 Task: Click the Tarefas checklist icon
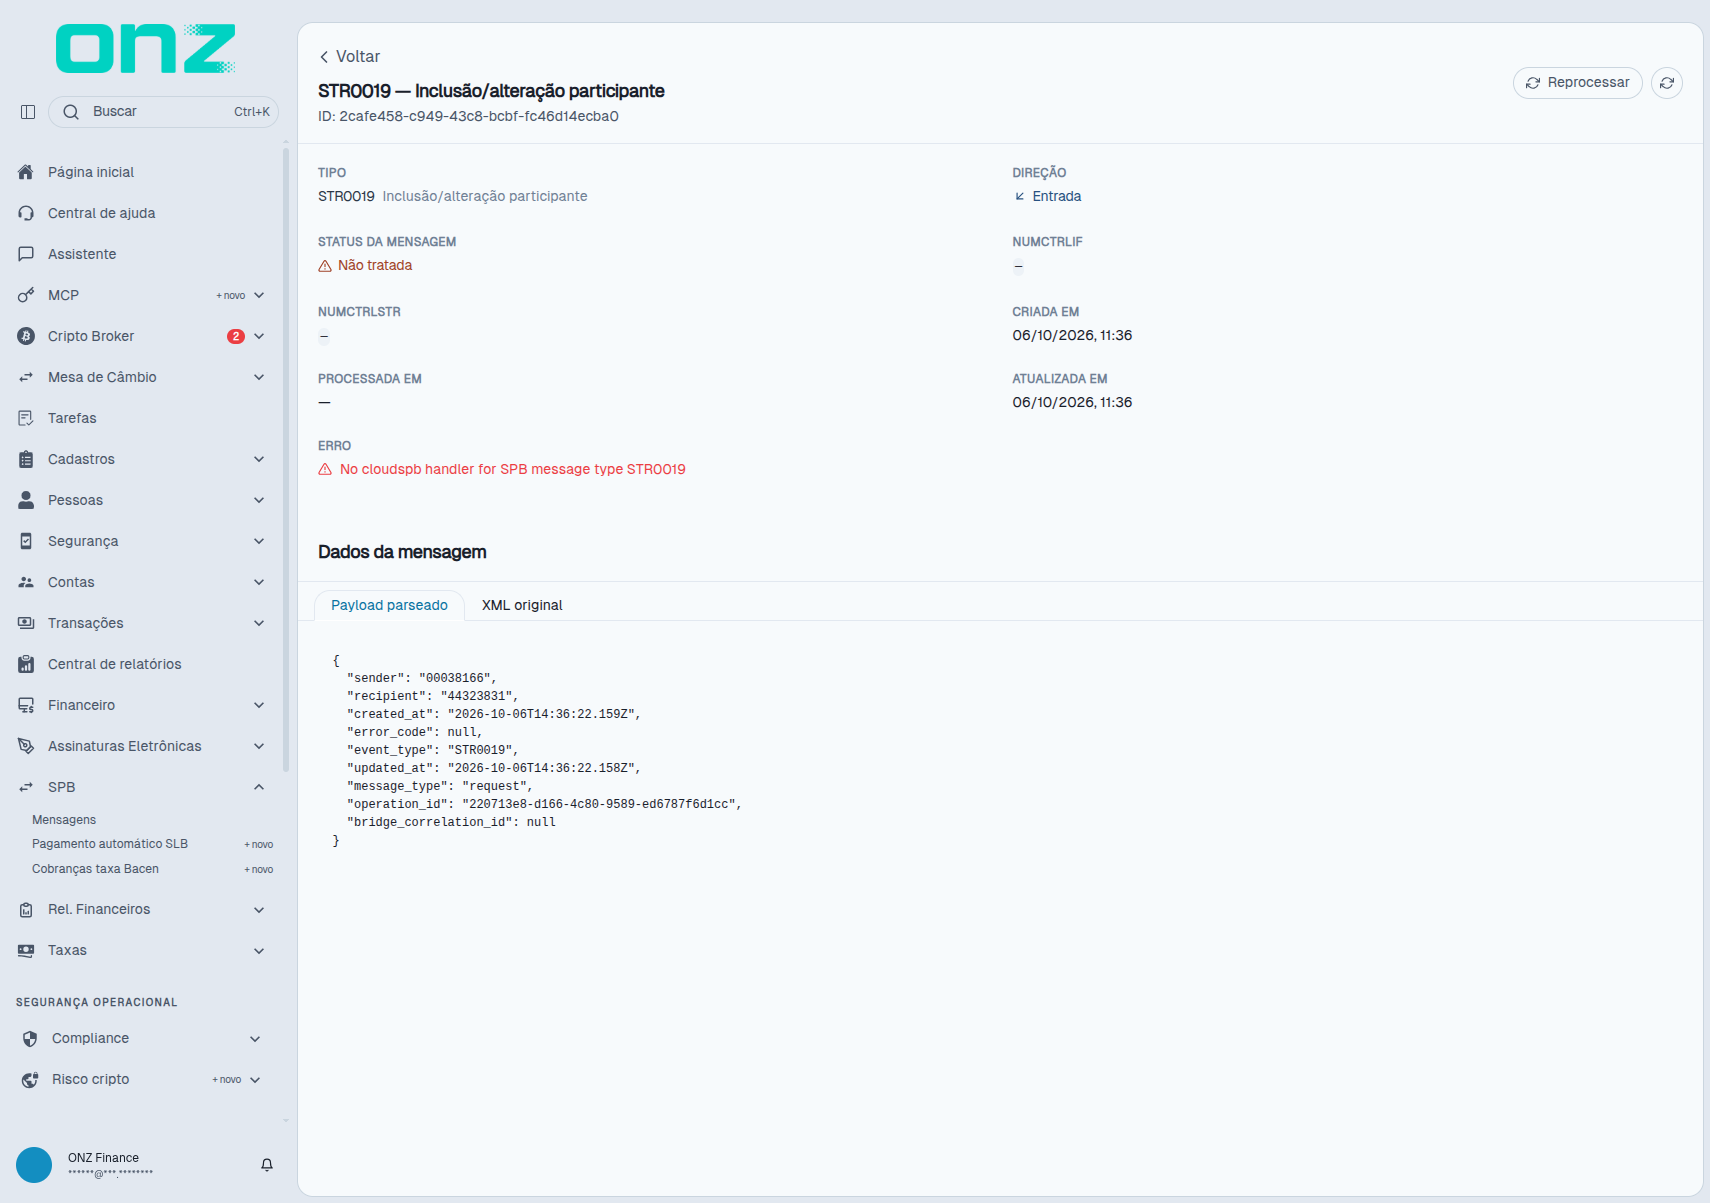[26, 418]
